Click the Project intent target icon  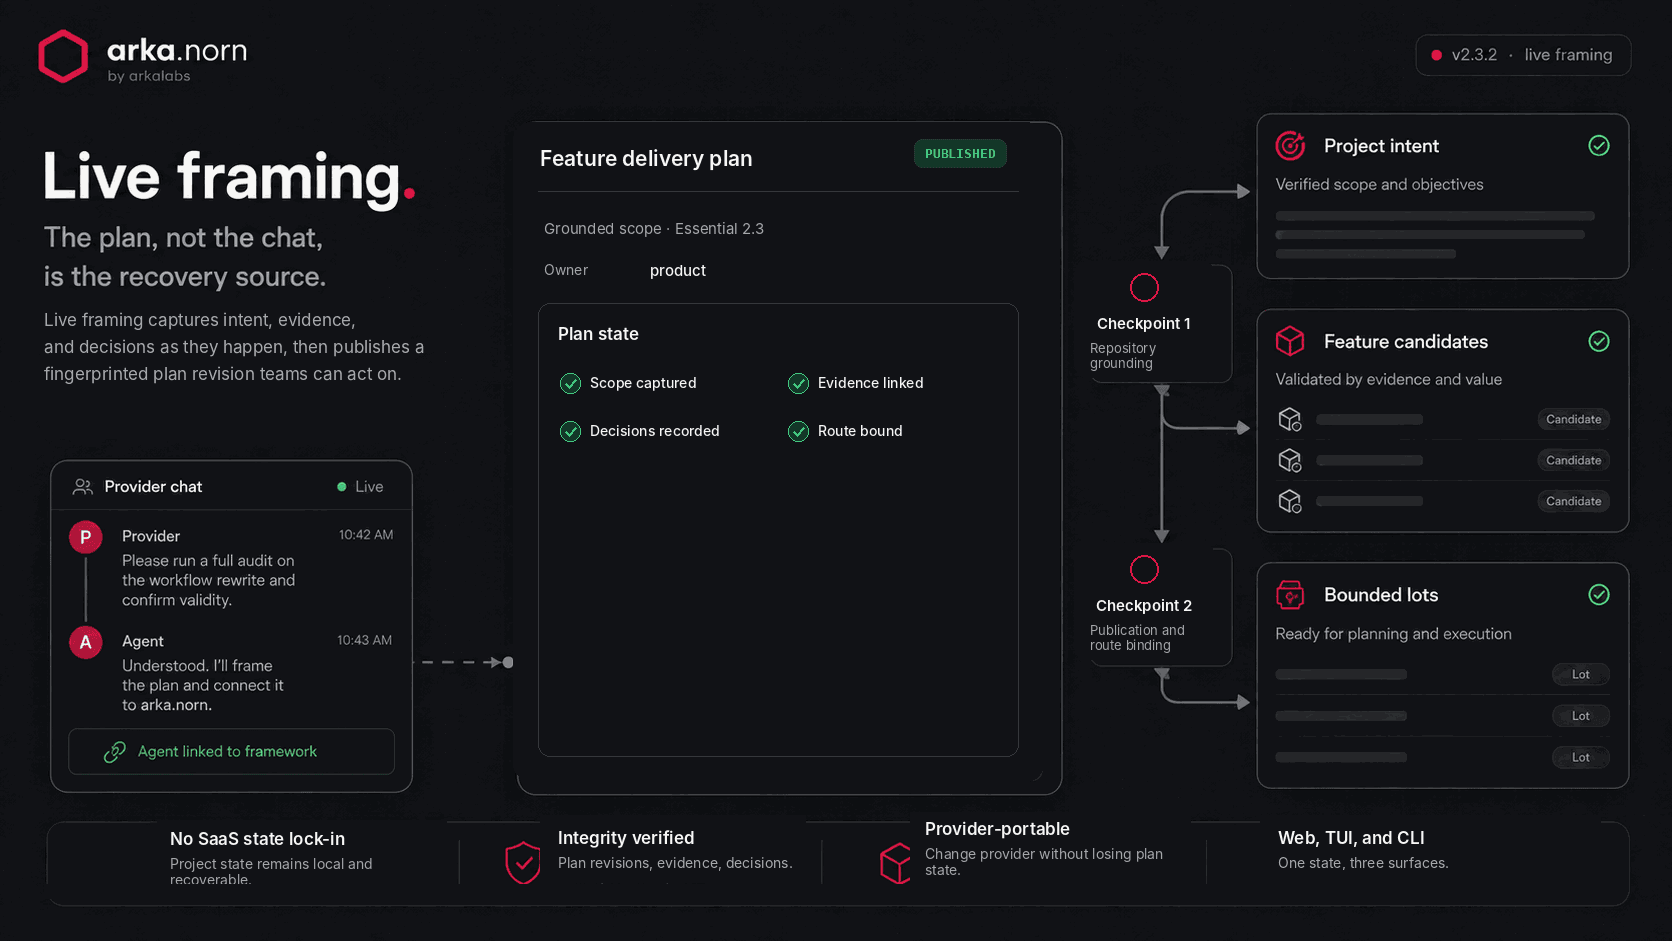tap(1290, 146)
